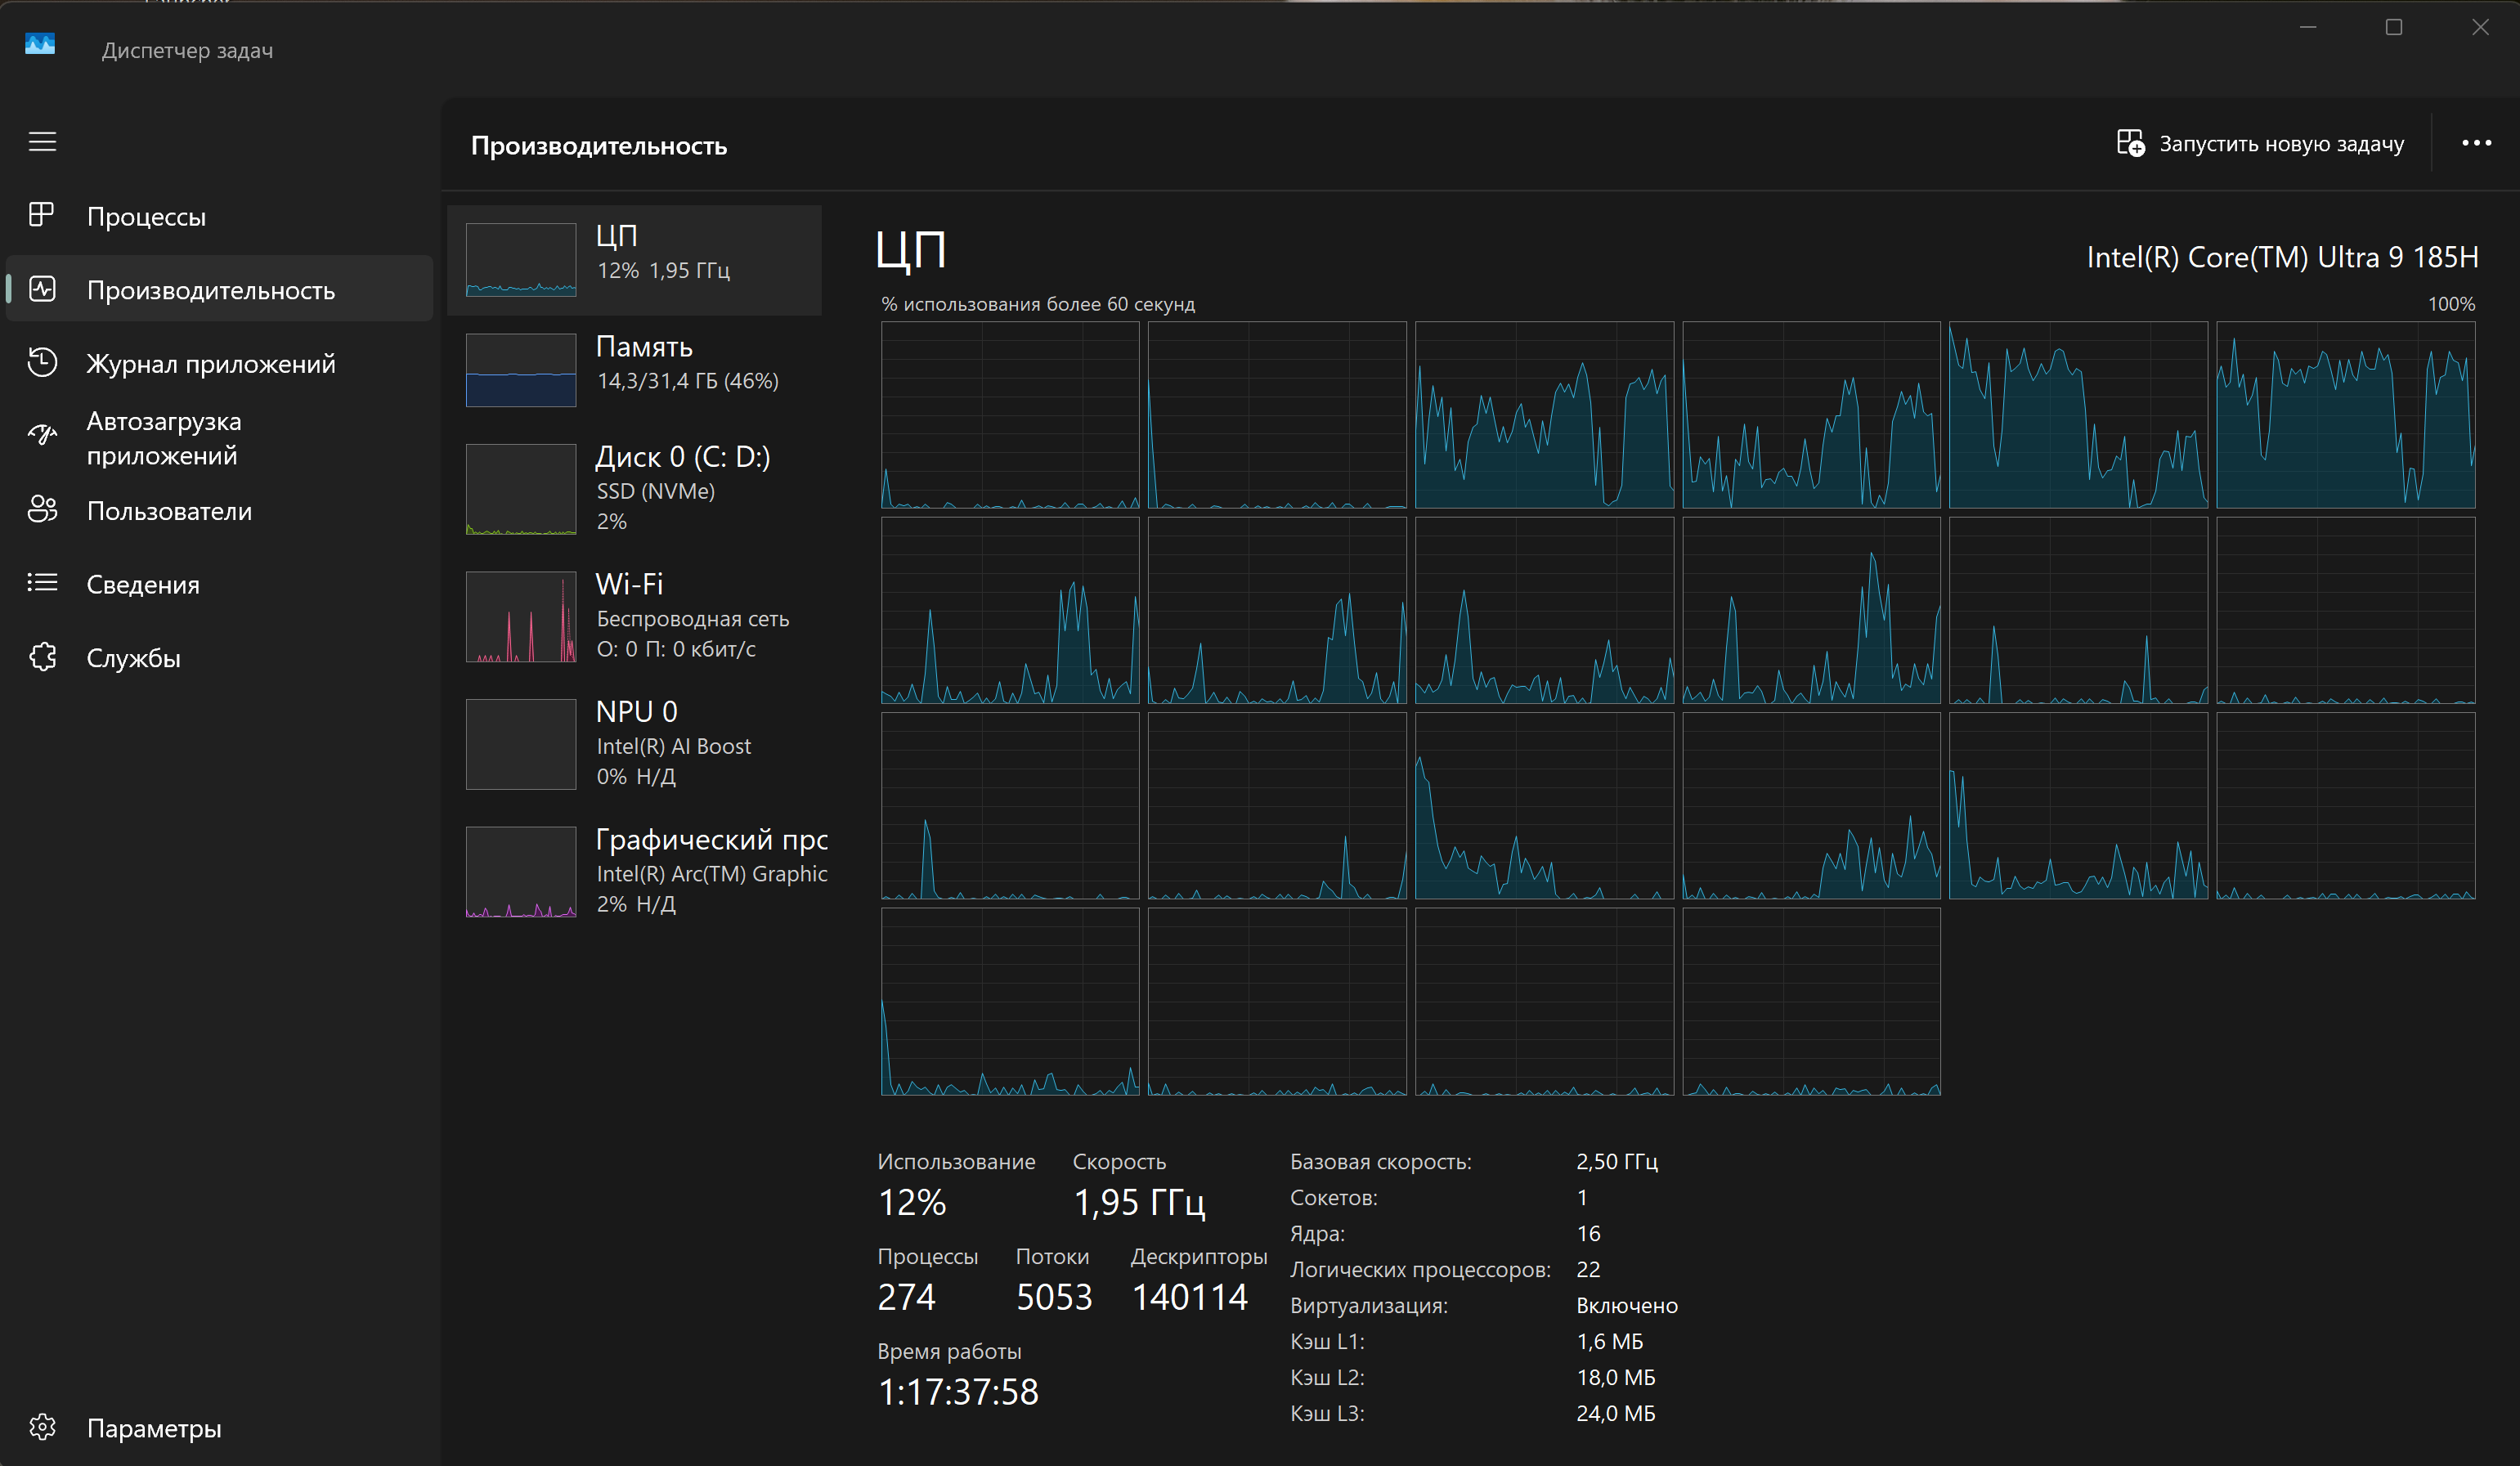
Task: Click the Использование value 12%
Action: 912,1202
